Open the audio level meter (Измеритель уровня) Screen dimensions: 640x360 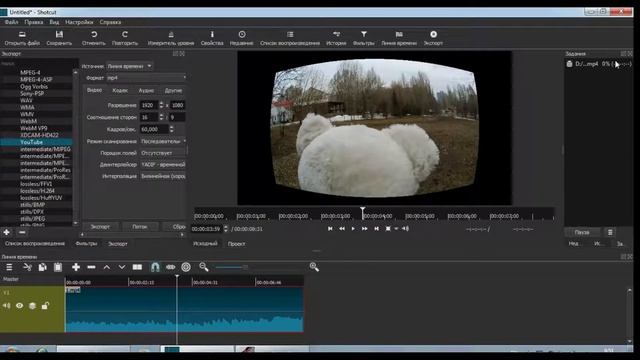[x=171, y=38]
